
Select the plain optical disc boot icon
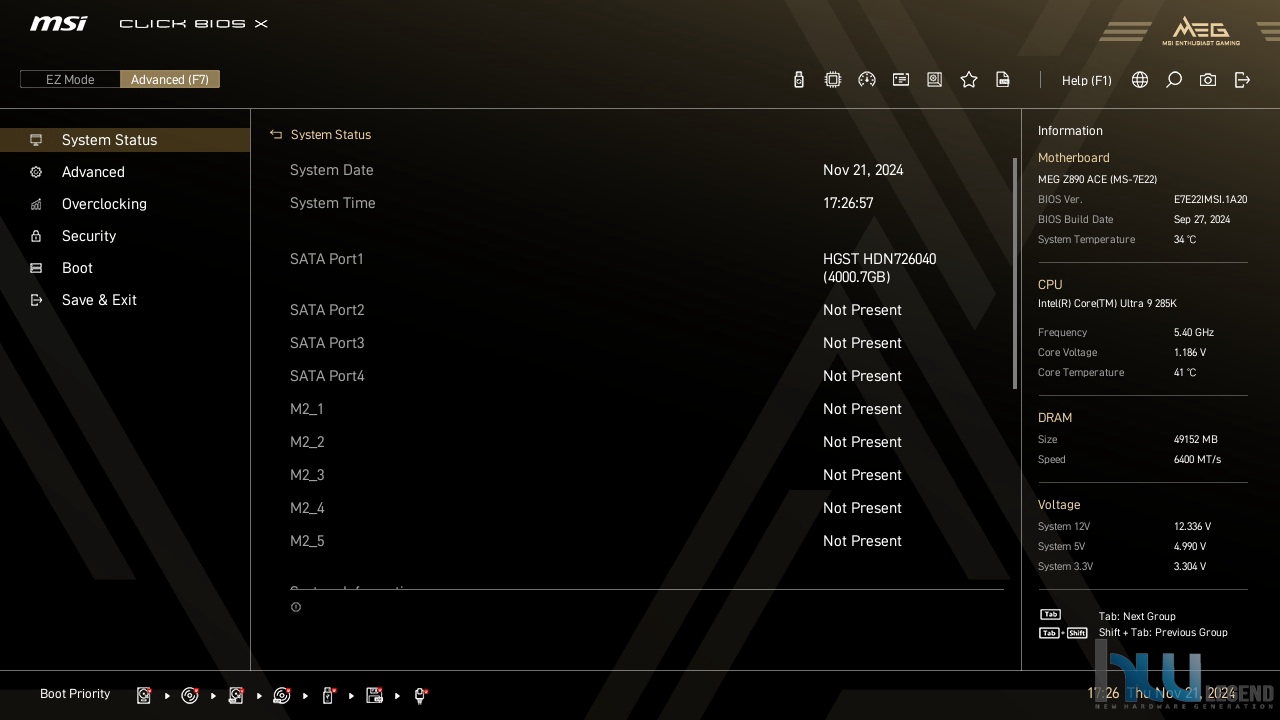190,695
